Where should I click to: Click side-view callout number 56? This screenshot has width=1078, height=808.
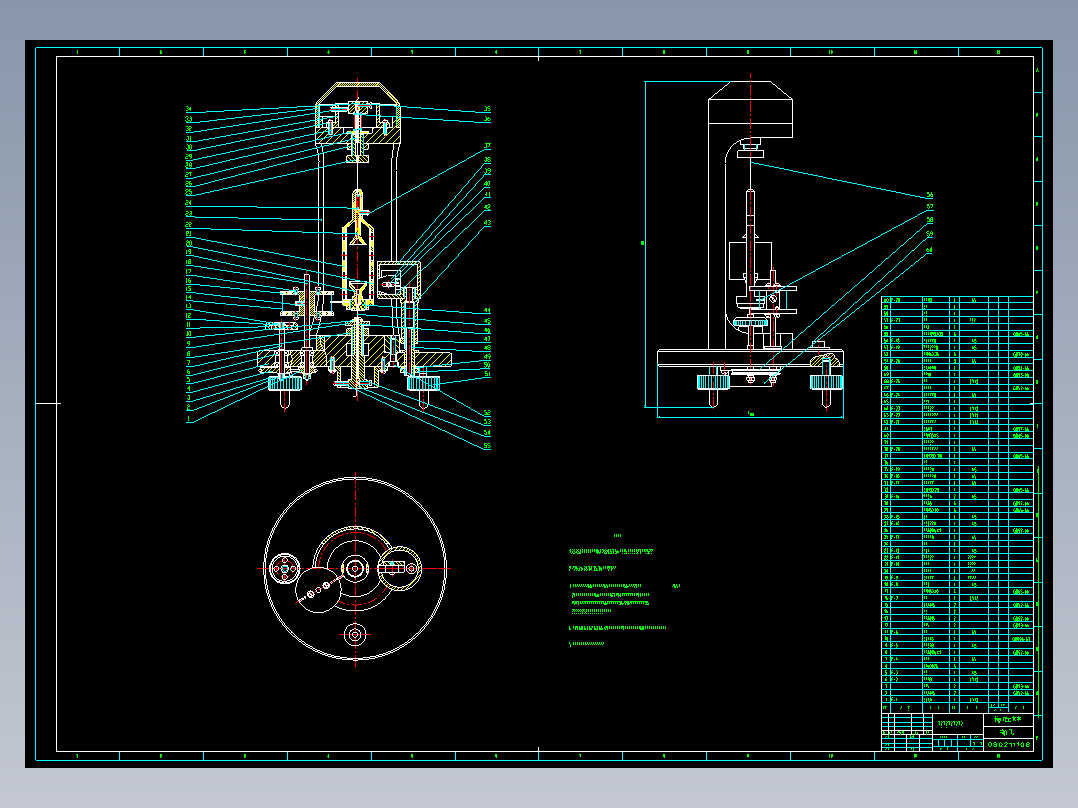pos(930,195)
